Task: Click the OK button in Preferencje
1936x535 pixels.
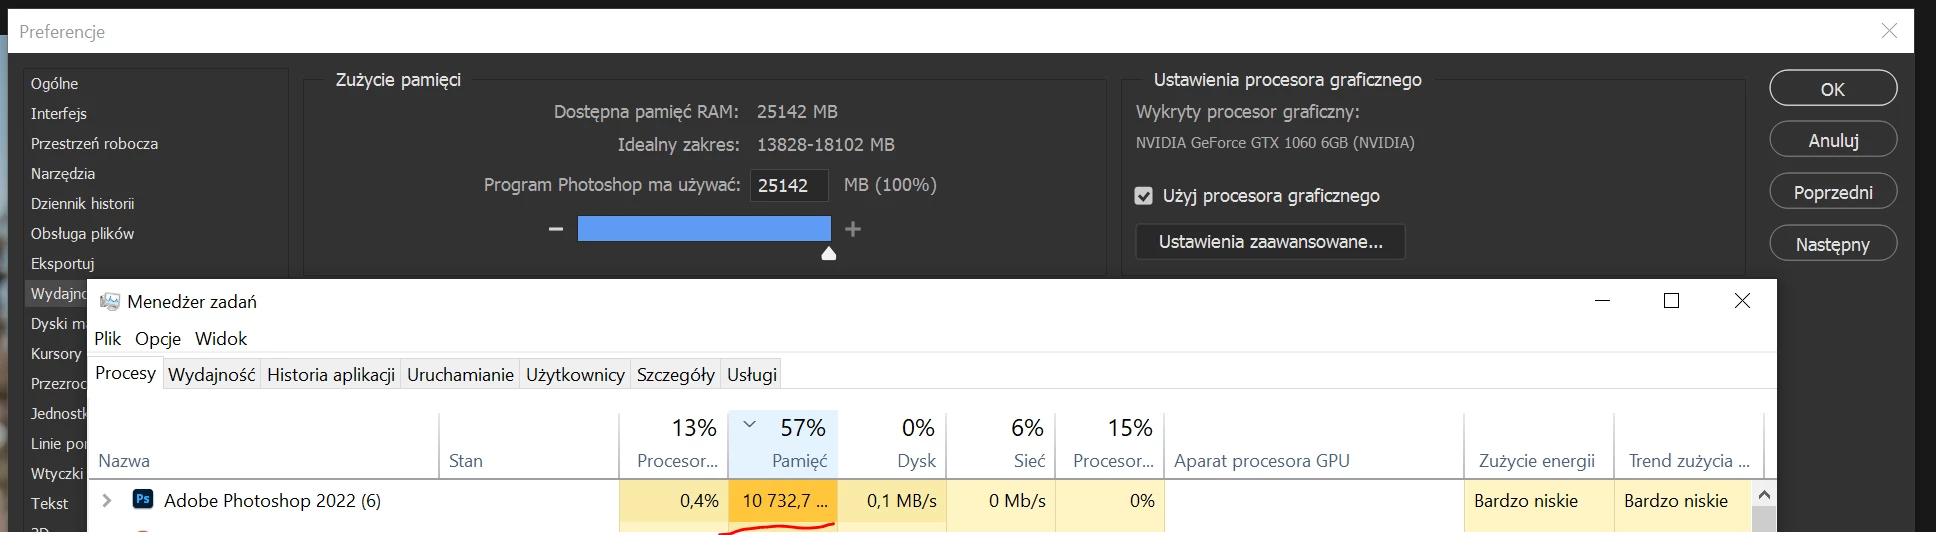Action: [1833, 88]
